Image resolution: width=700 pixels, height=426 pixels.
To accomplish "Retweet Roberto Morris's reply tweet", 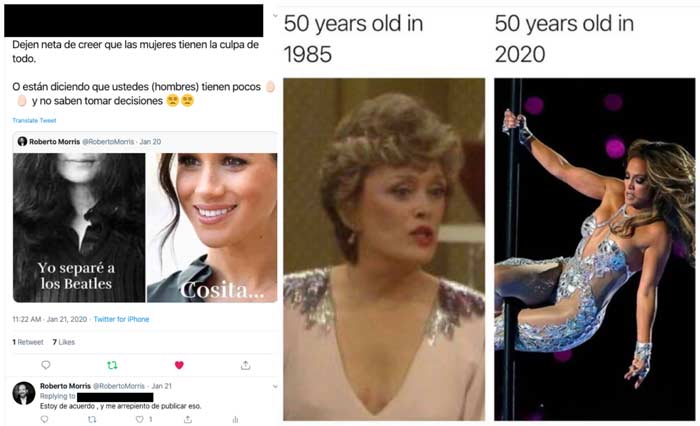I will 92,419.
